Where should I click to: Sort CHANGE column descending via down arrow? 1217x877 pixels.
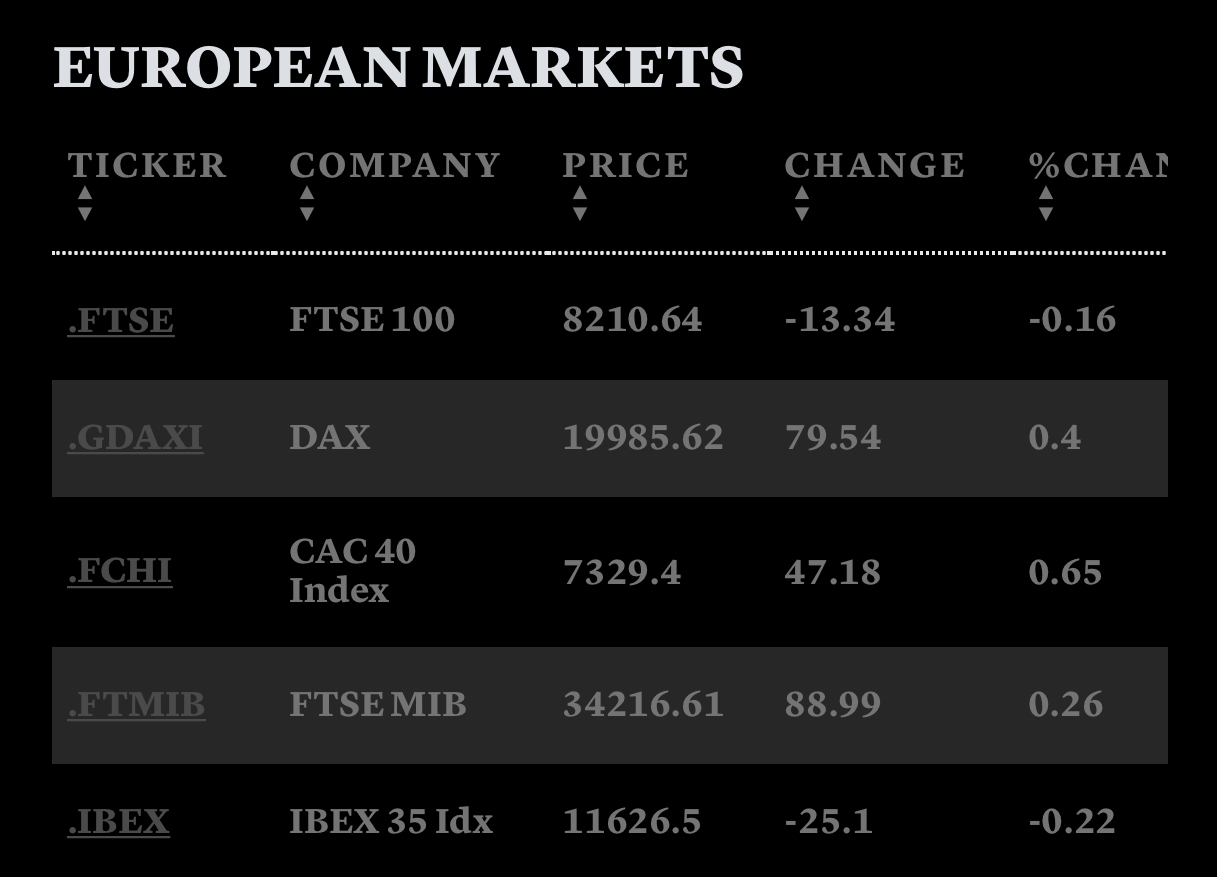coord(802,213)
